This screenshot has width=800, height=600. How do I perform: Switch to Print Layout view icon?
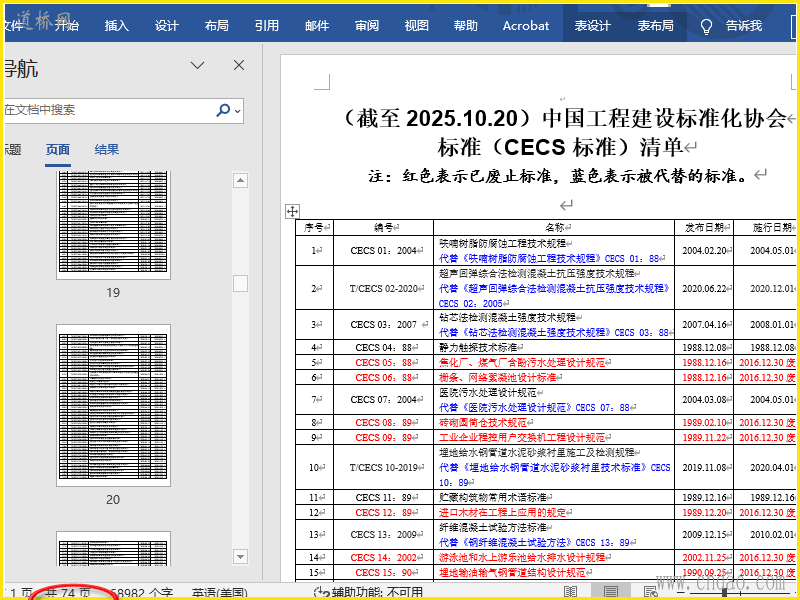(611, 592)
